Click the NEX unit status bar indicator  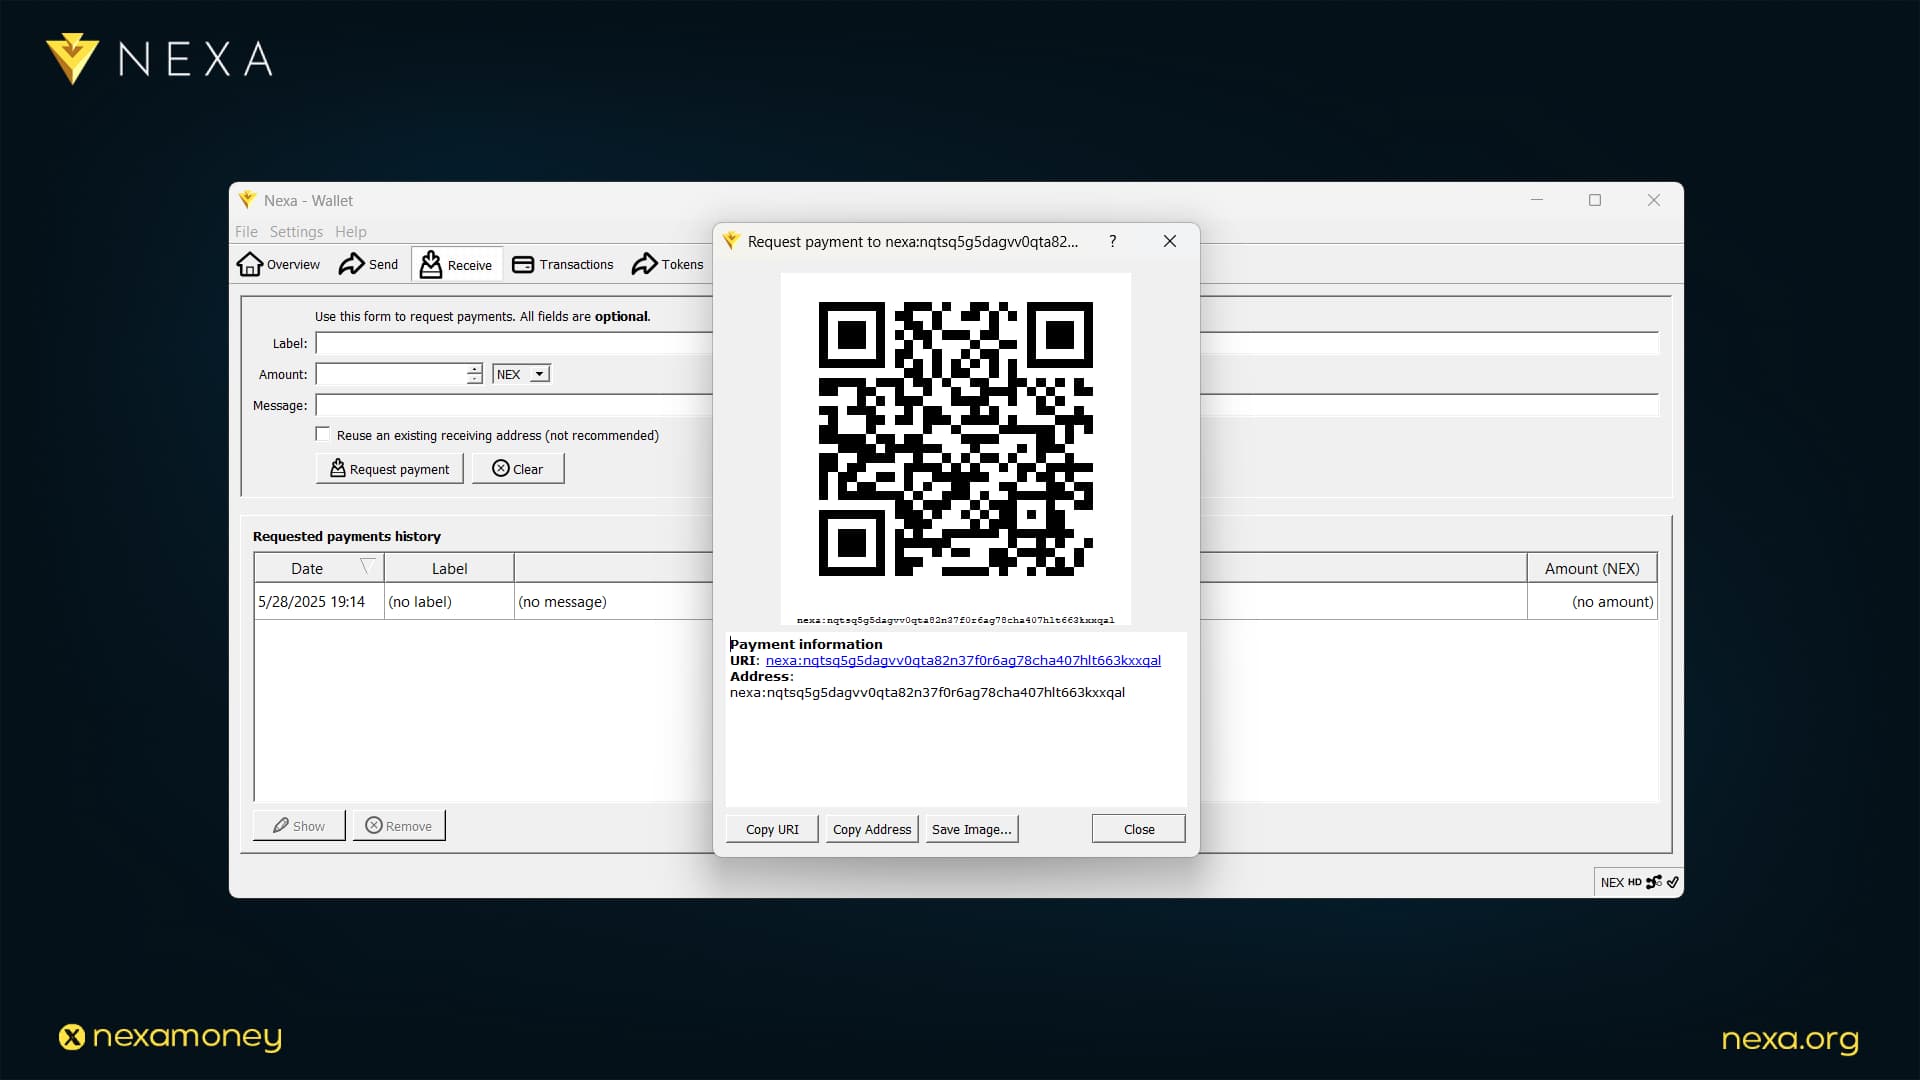coord(1612,882)
